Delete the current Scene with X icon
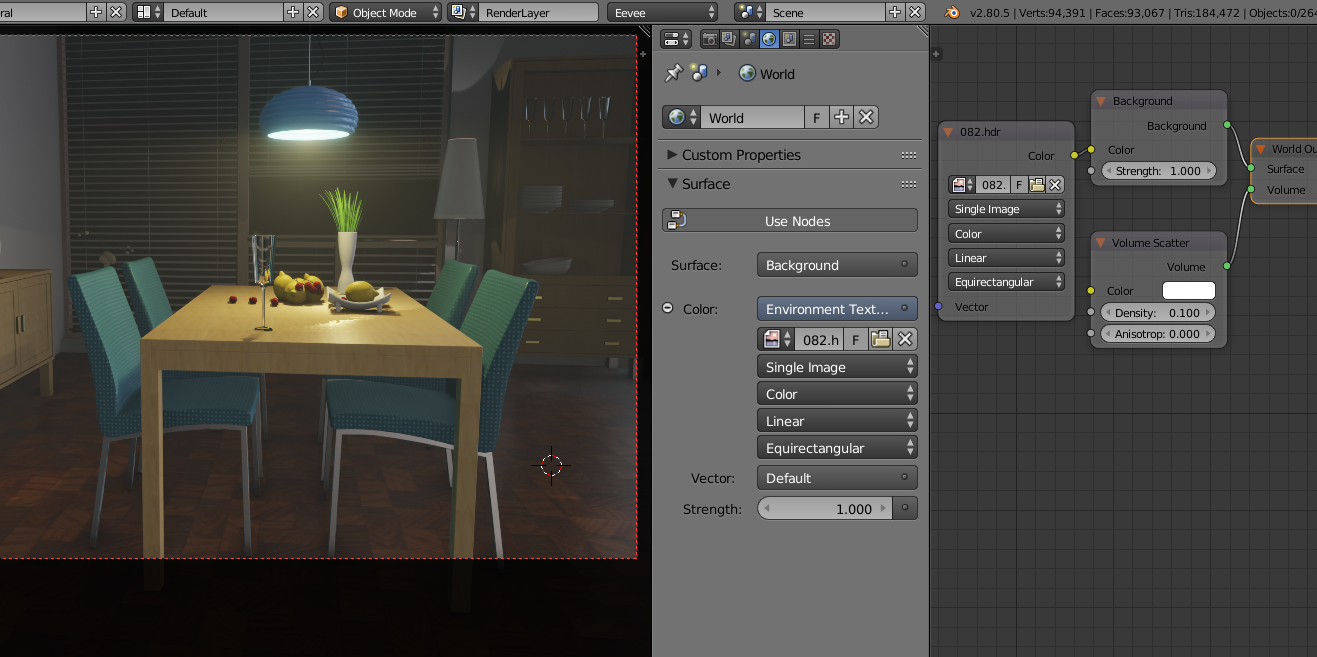The width and height of the screenshot is (1317, 657). 914,12
